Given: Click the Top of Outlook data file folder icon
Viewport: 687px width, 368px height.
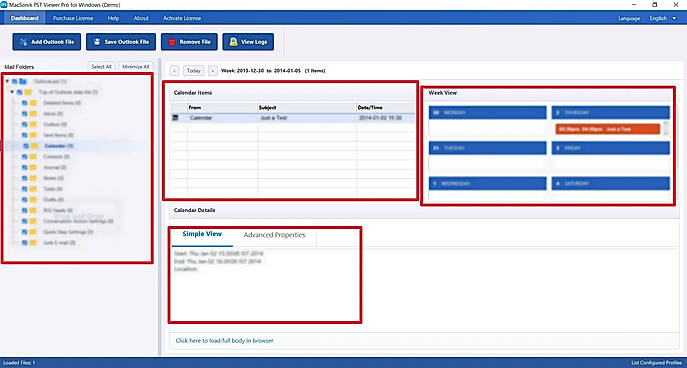Looking at the screenshot, I should pos(28,92).
